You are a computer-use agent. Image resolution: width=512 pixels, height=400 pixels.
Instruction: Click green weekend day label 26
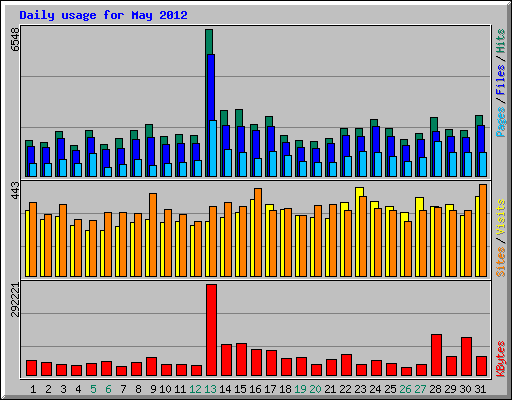(x=405, y=389)
